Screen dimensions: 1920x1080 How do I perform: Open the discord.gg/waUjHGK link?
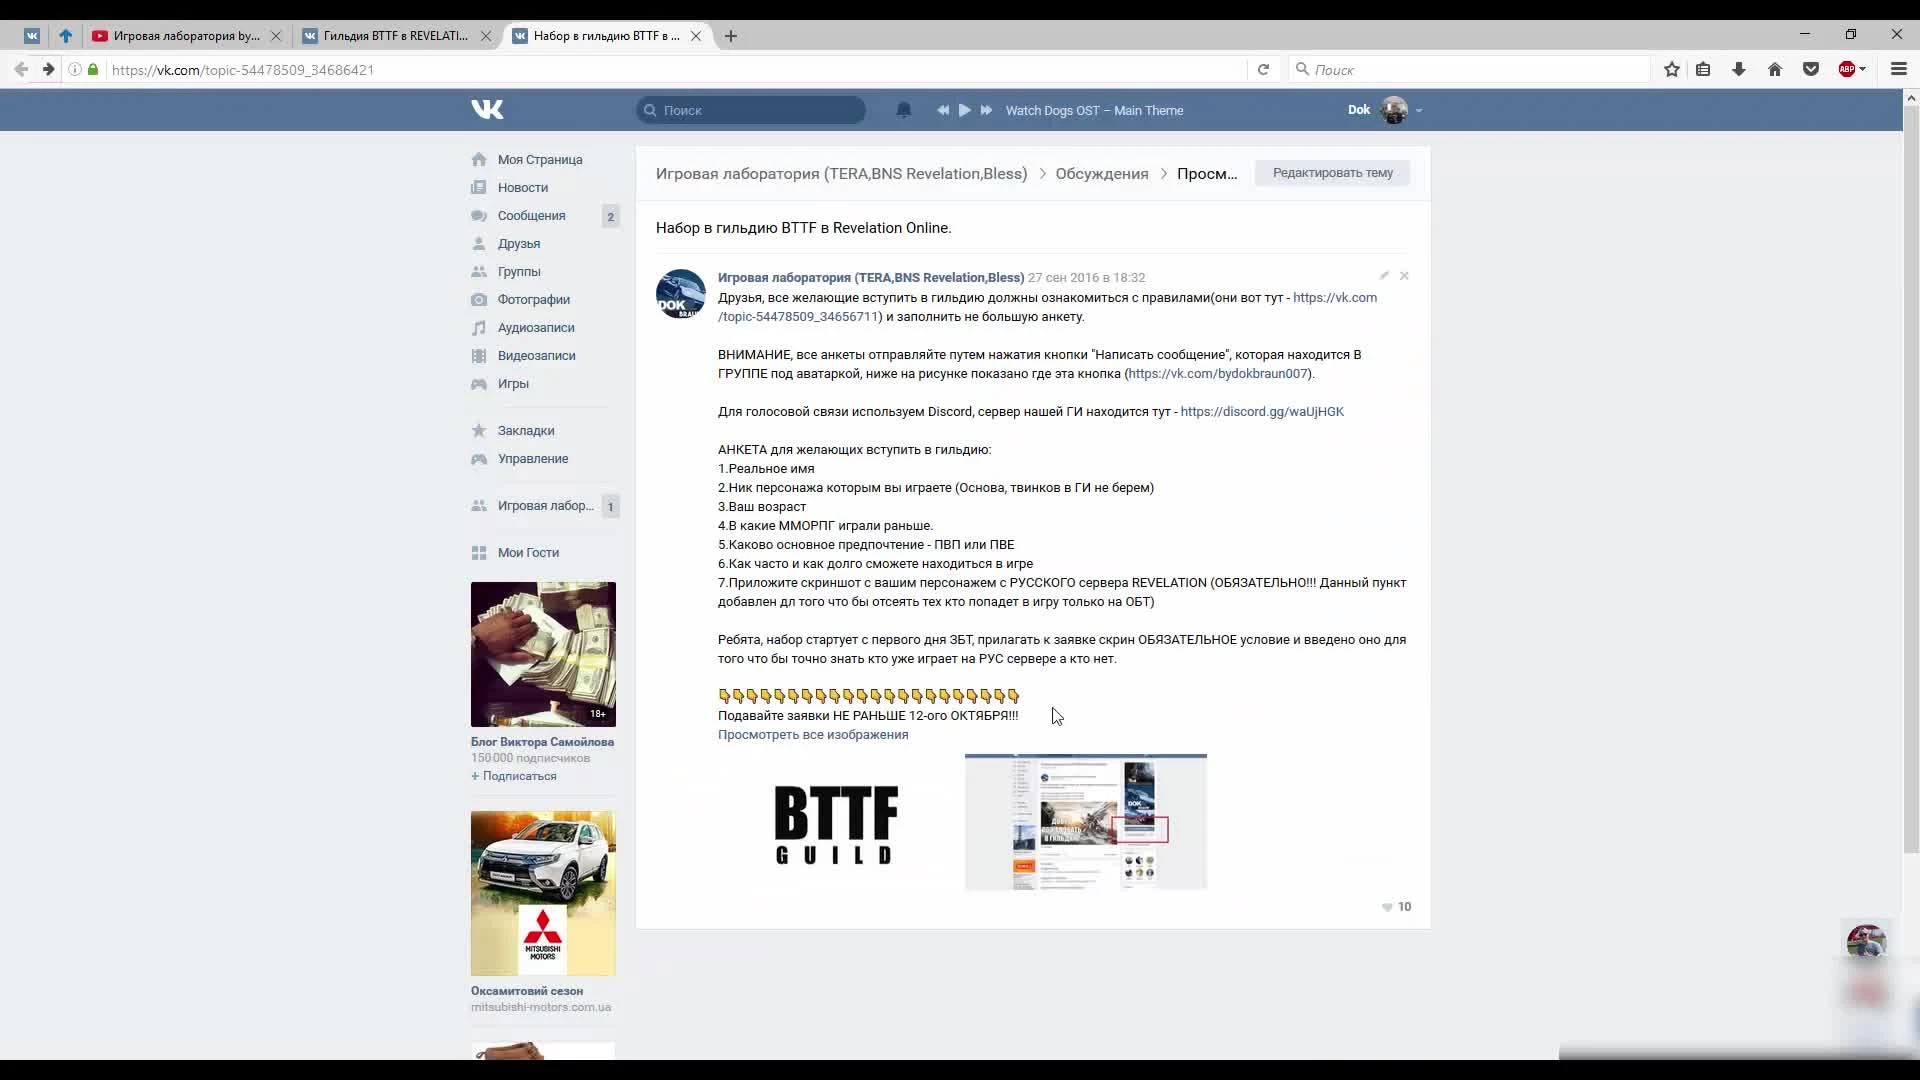[x=1261, y=412]
